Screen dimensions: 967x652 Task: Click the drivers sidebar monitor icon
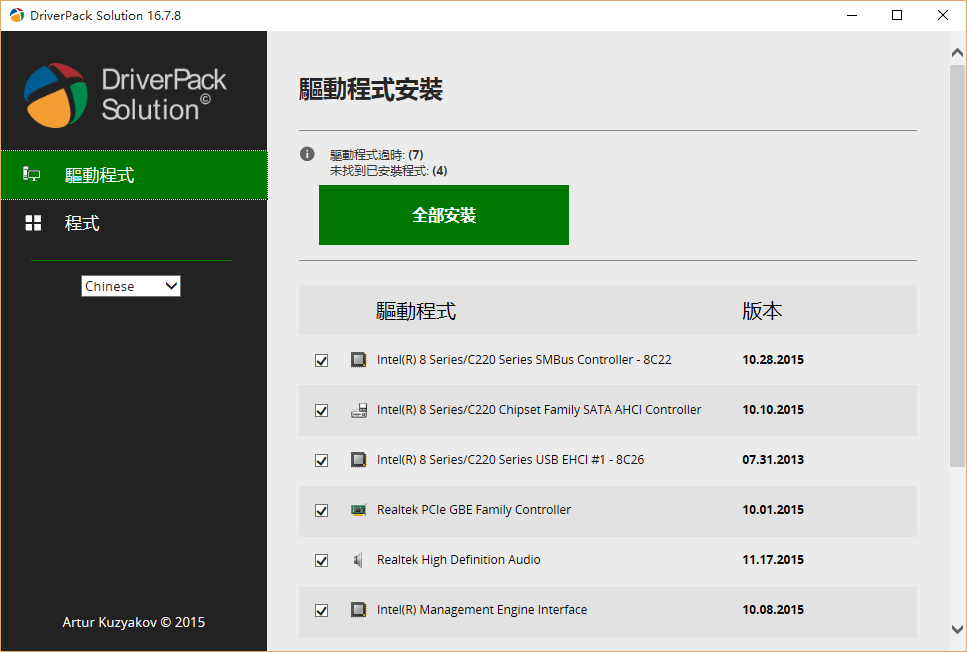pos(31,175)
